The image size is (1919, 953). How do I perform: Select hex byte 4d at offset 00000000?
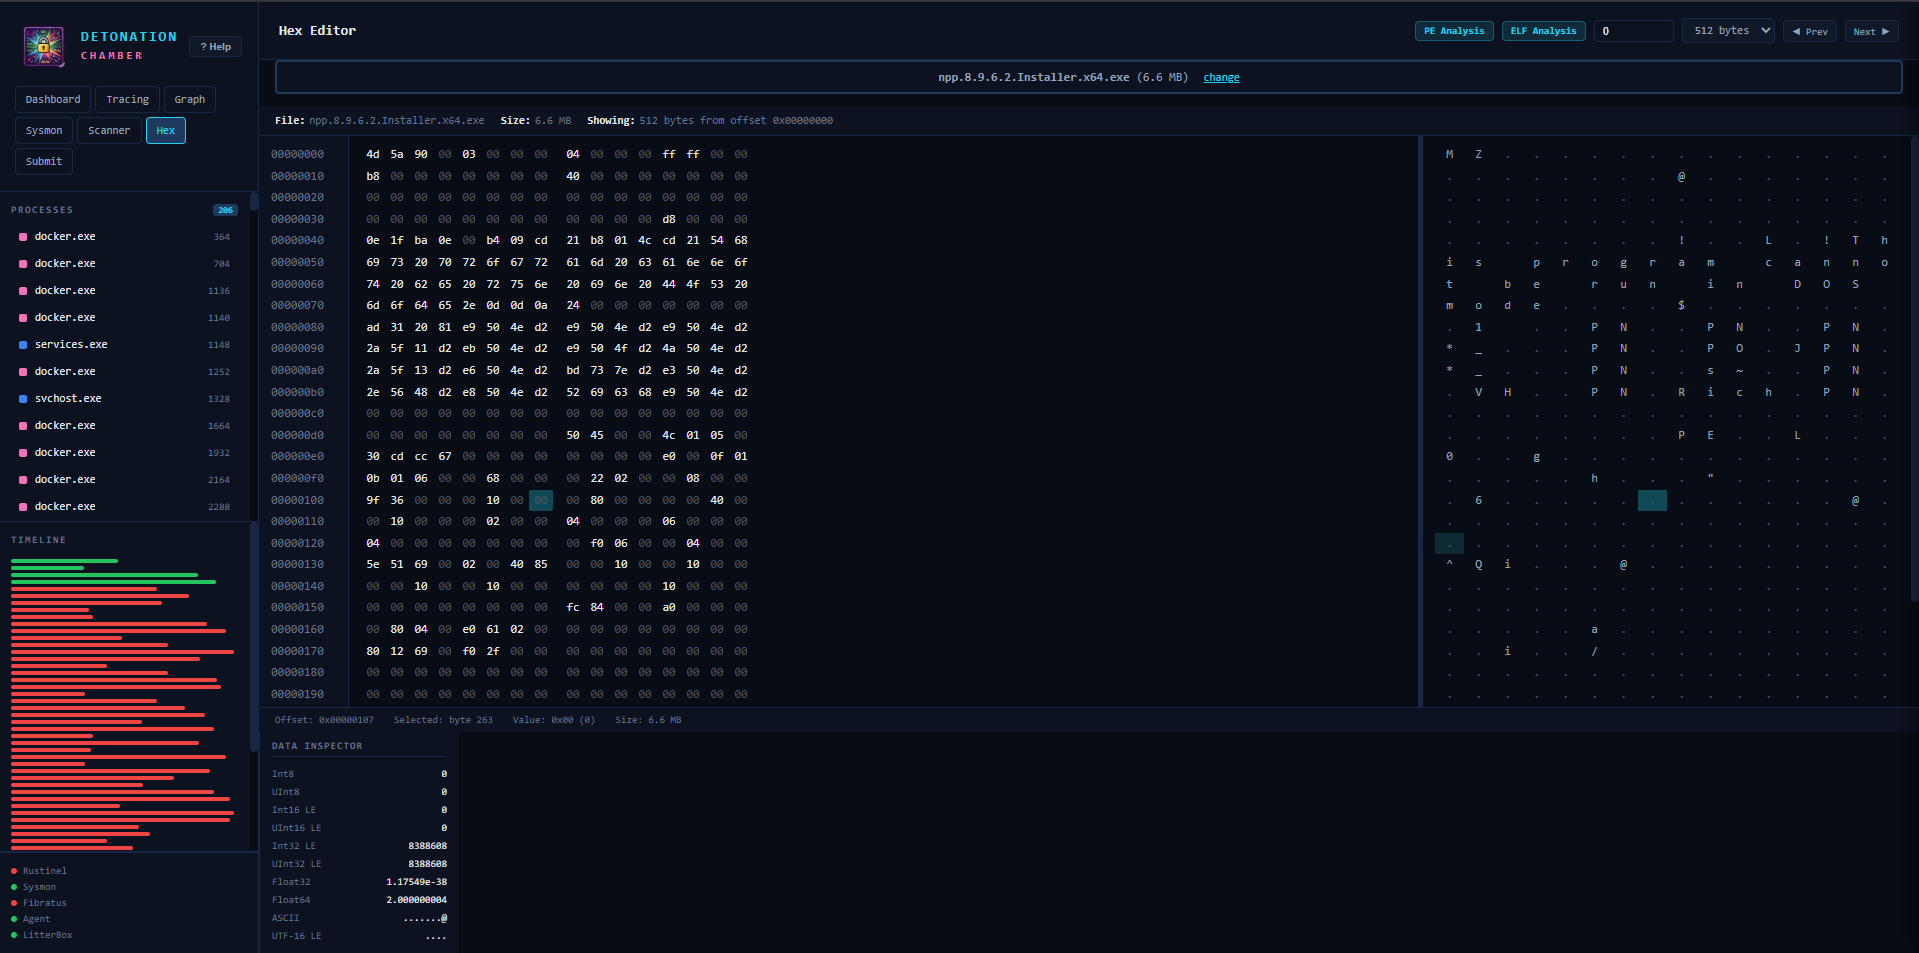(x=373, y=154)
